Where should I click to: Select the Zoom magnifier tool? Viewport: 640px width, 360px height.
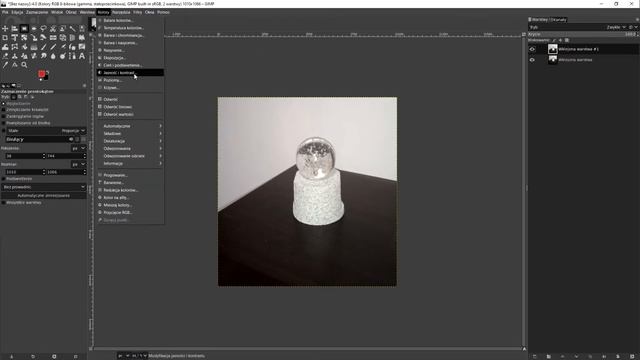click(x=24, y=65)
